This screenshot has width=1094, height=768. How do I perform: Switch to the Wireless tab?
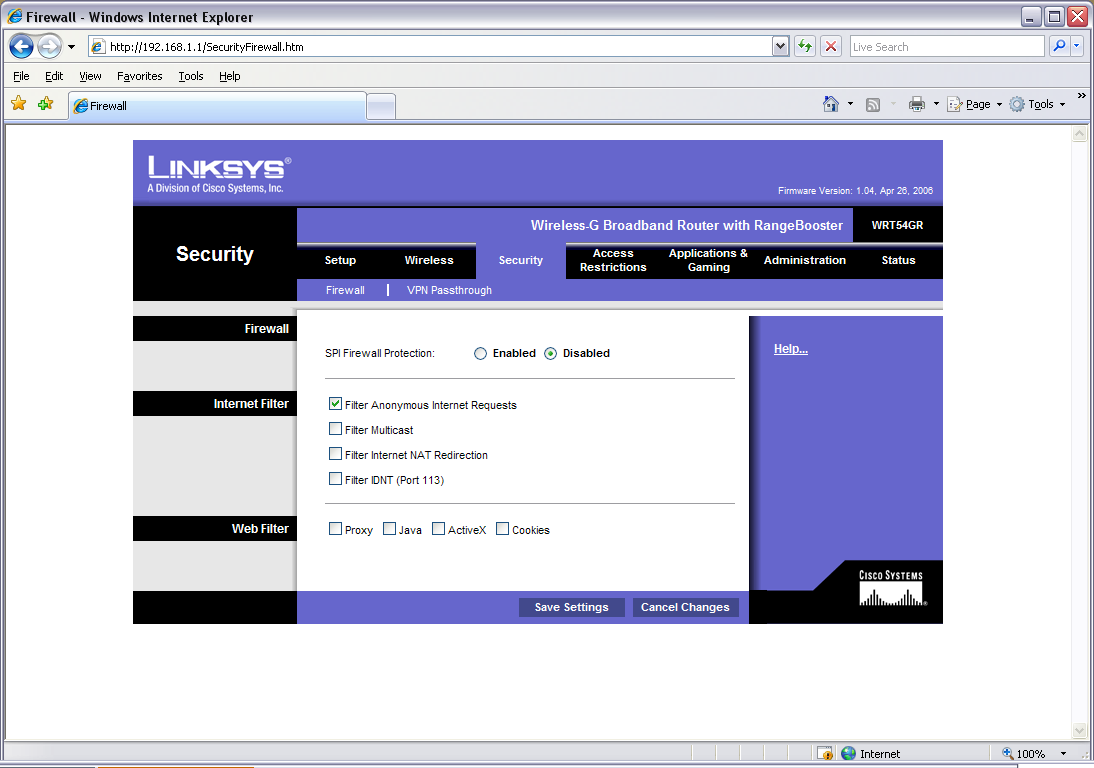(x=428, y=260)
